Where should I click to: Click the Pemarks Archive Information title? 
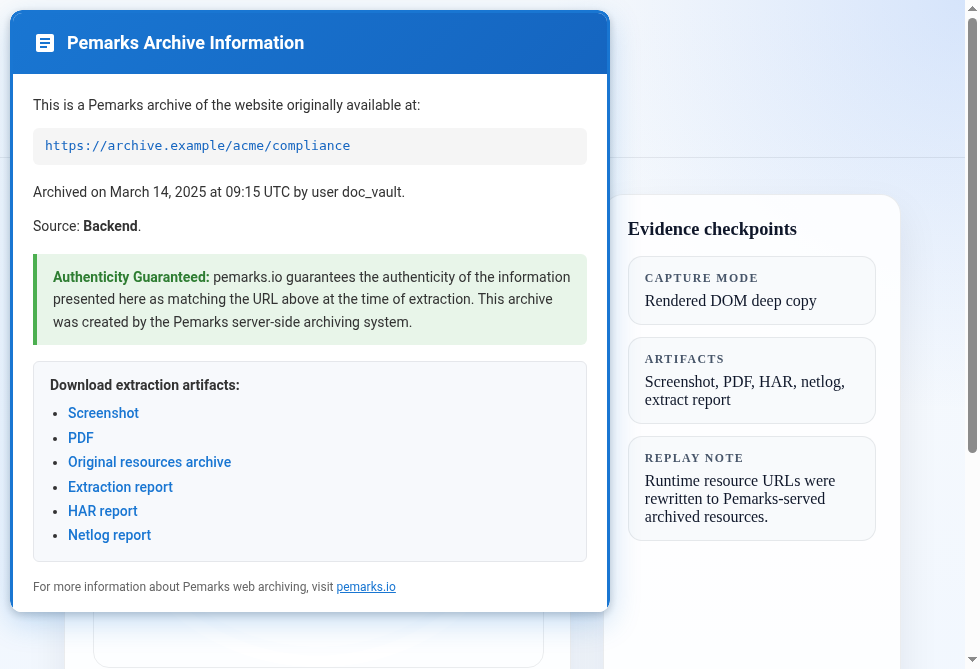pos(186,43)
